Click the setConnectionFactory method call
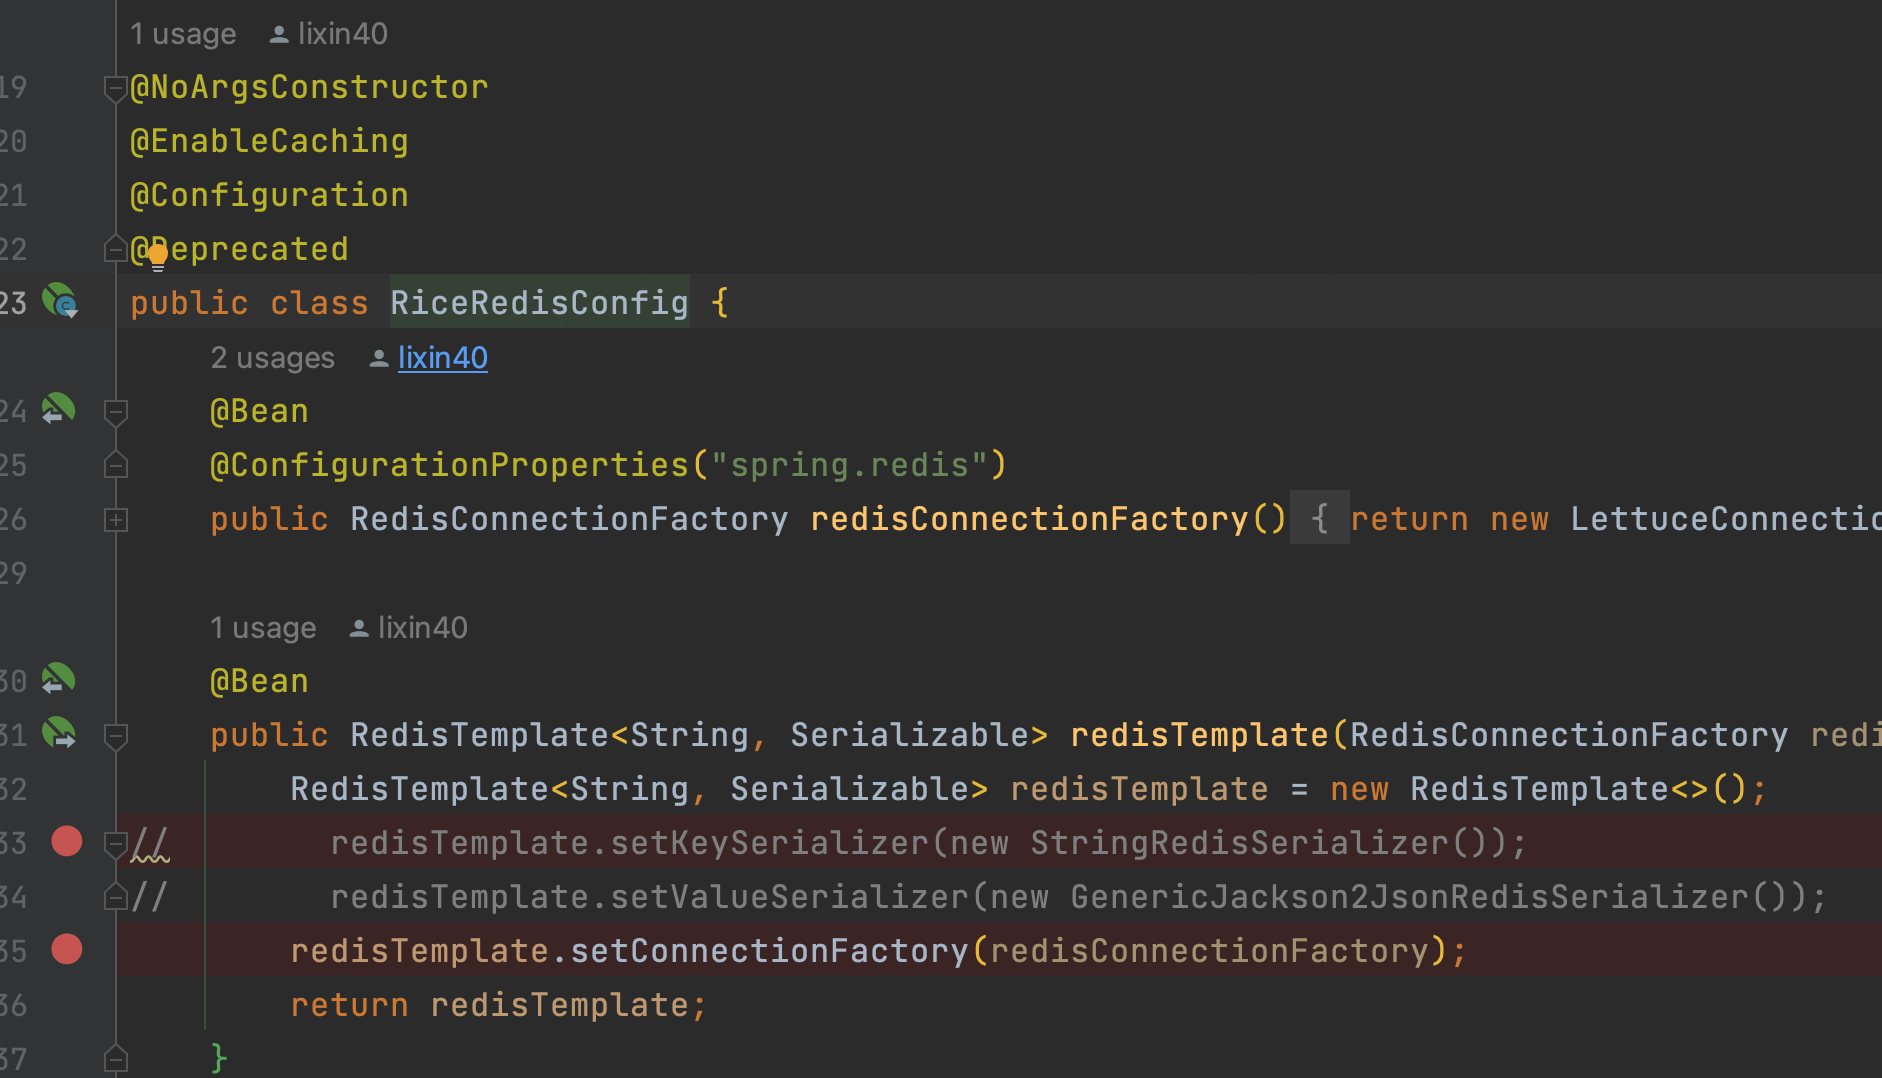Screen dimensions: 1882x1078 point(769,950)
